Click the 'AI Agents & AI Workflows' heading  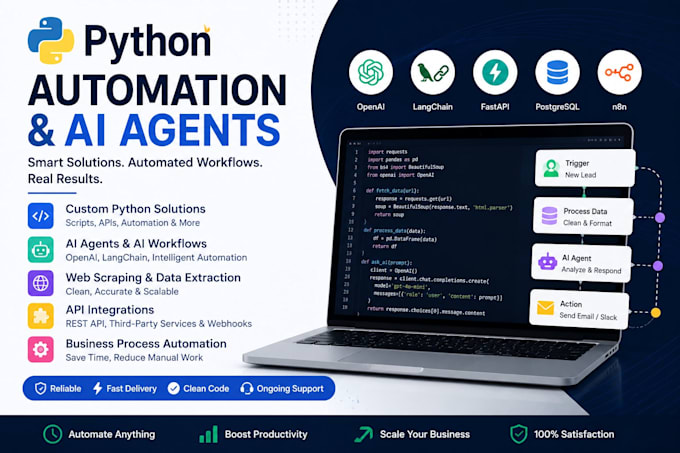coord(136,244)
